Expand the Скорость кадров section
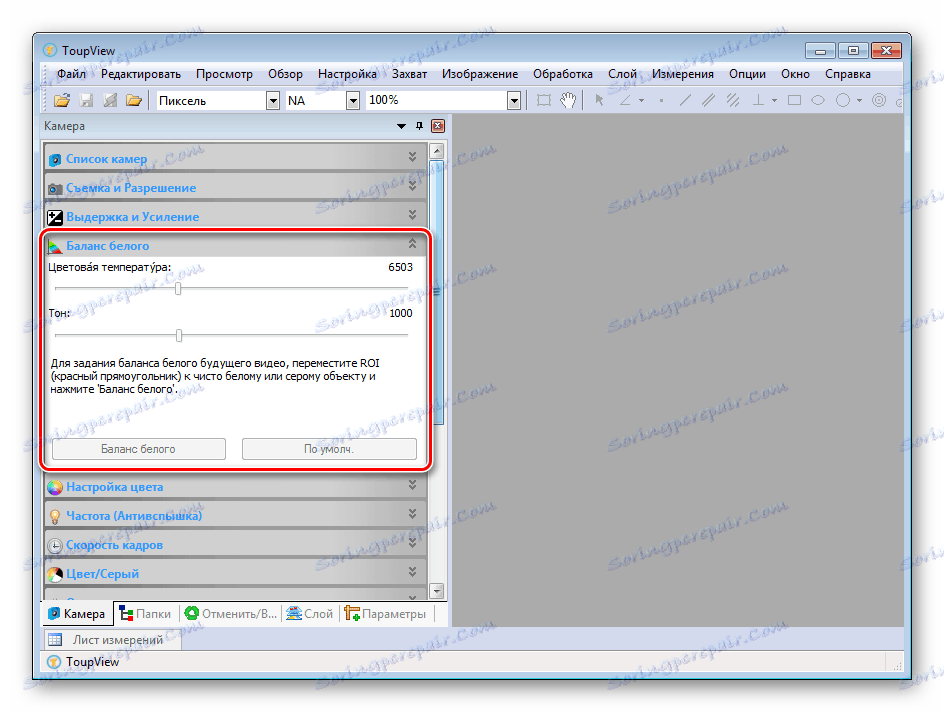The width and height of the screenshot is (944, 712). [x=412, y=542]
